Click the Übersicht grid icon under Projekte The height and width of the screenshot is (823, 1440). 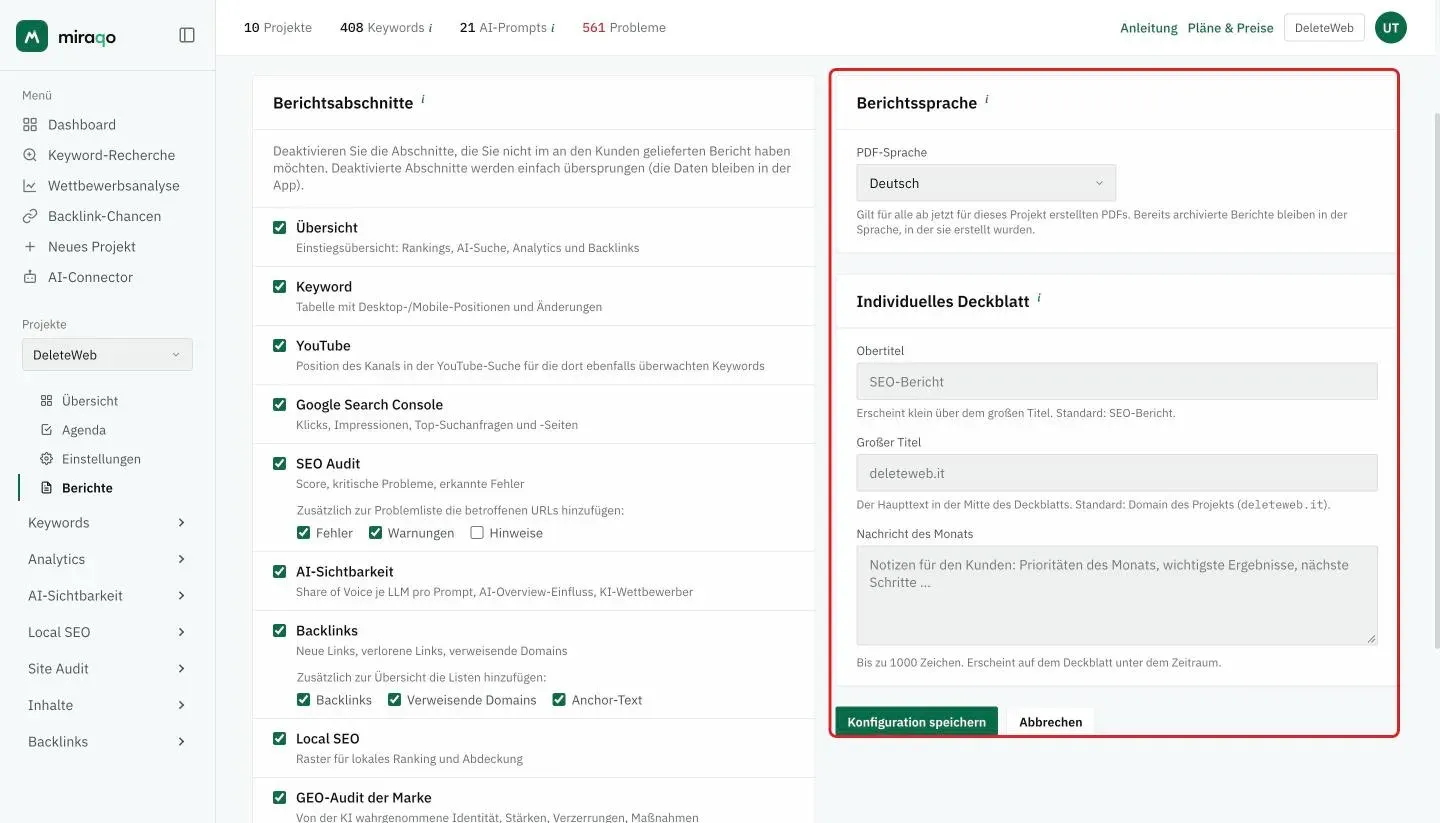[x=46, y=401]
